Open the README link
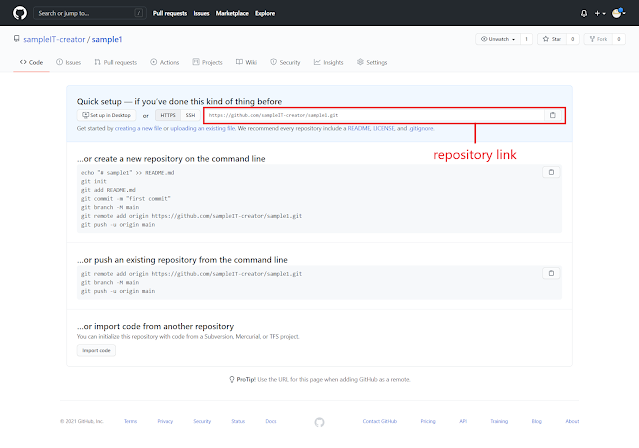The width and height of the screenshot is (639, 448). pos(359,128)
